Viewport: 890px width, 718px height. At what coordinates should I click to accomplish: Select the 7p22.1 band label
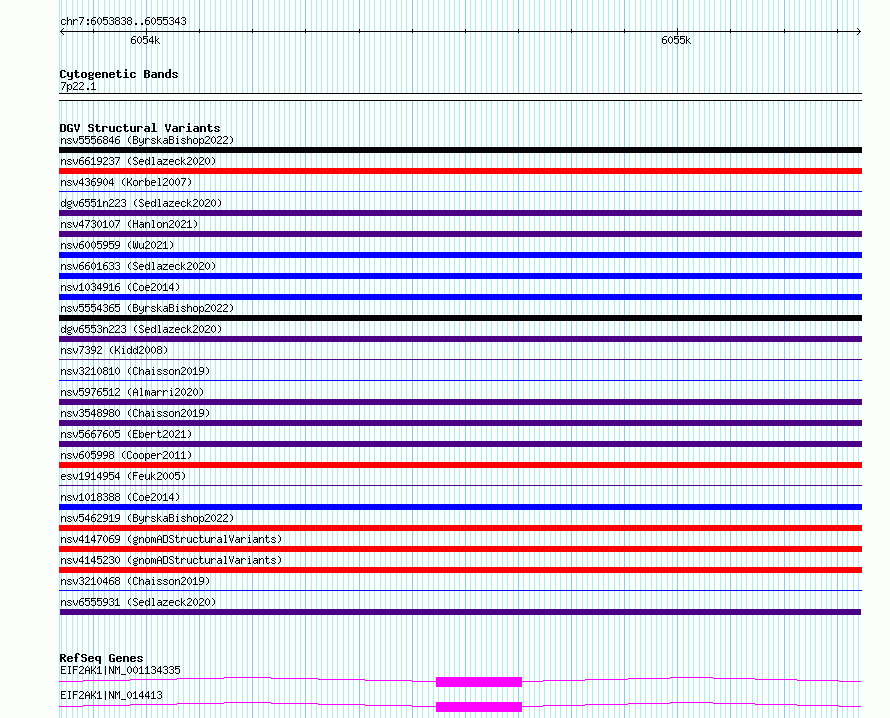[78, 86]
